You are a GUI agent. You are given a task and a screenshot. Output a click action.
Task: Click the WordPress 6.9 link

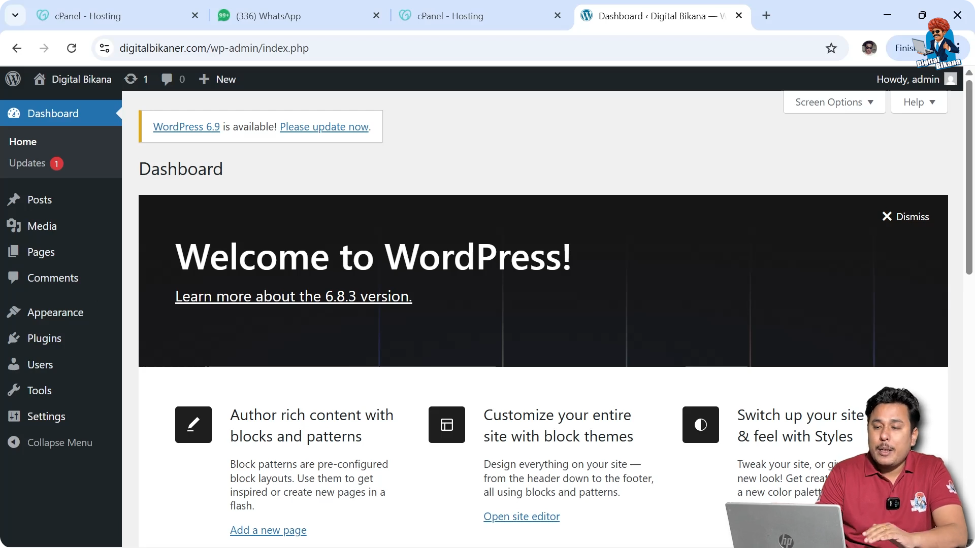coord(186,127)
